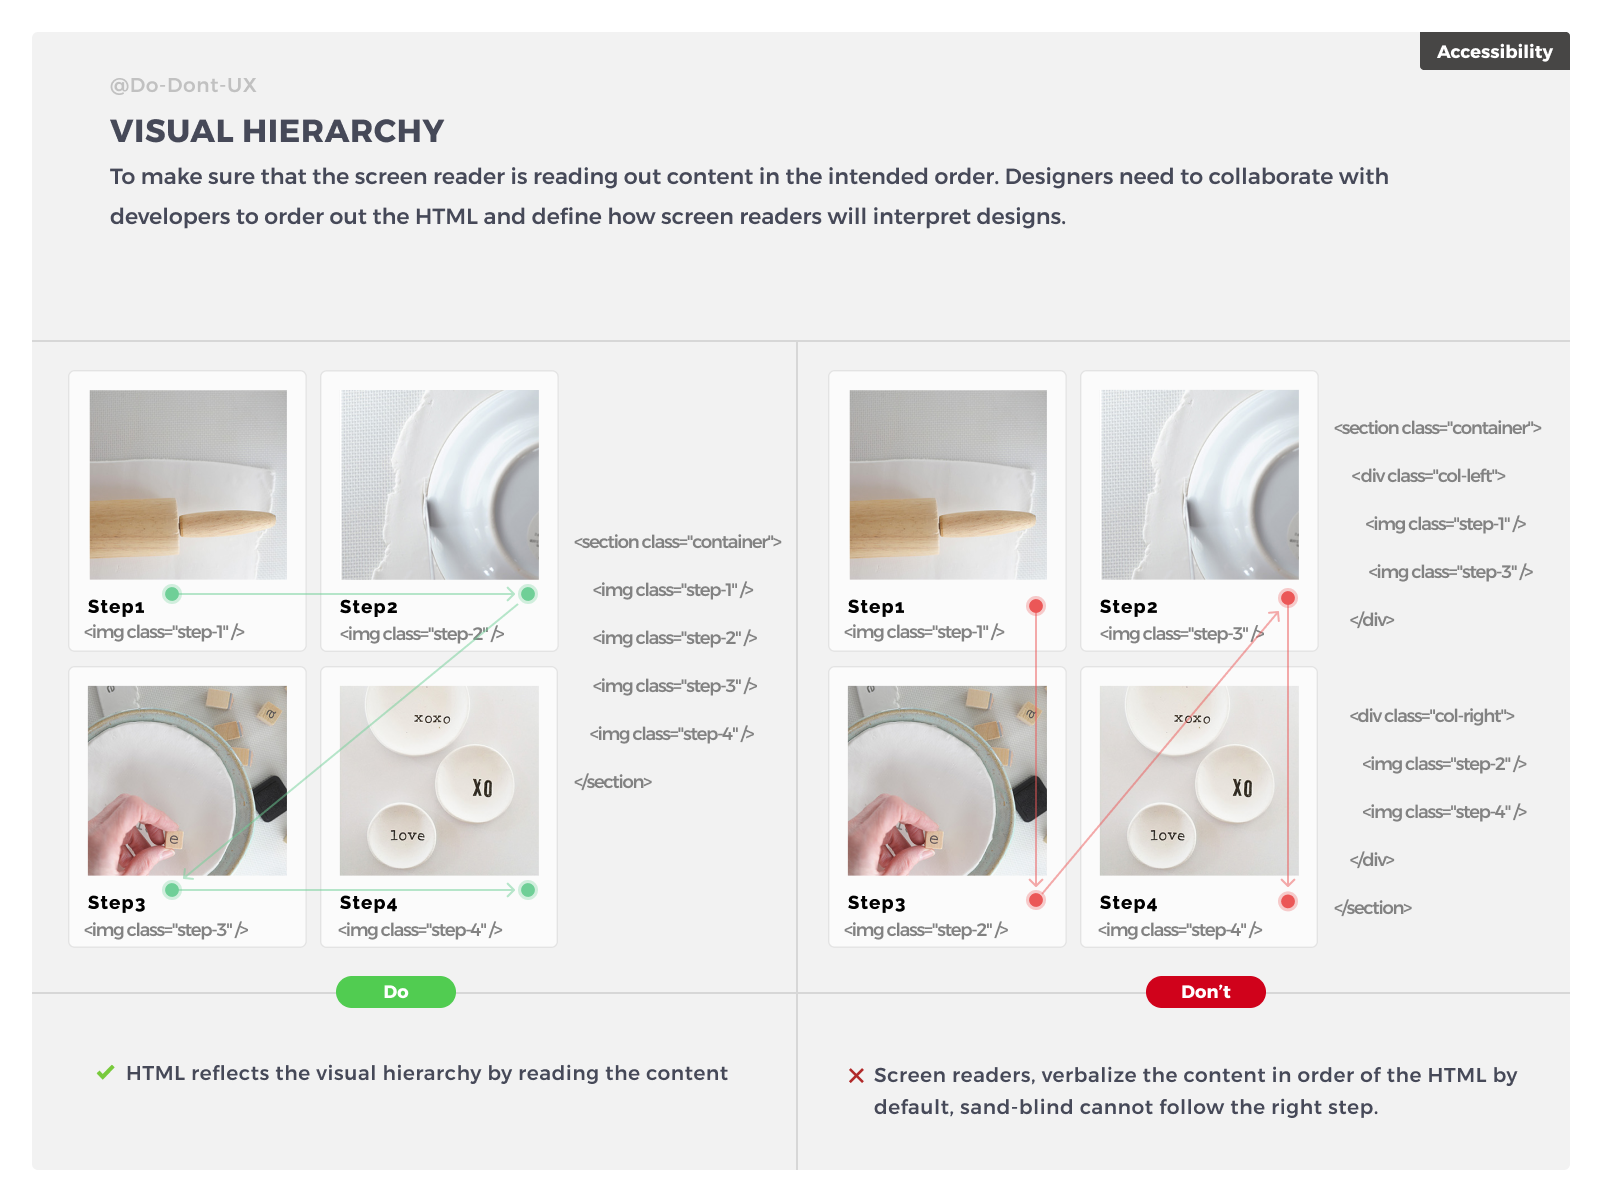The image size is (1600, 1200).
Task: Click the div class="col-right" code line
Action: pyautogui.click(x=1431, y=716)
